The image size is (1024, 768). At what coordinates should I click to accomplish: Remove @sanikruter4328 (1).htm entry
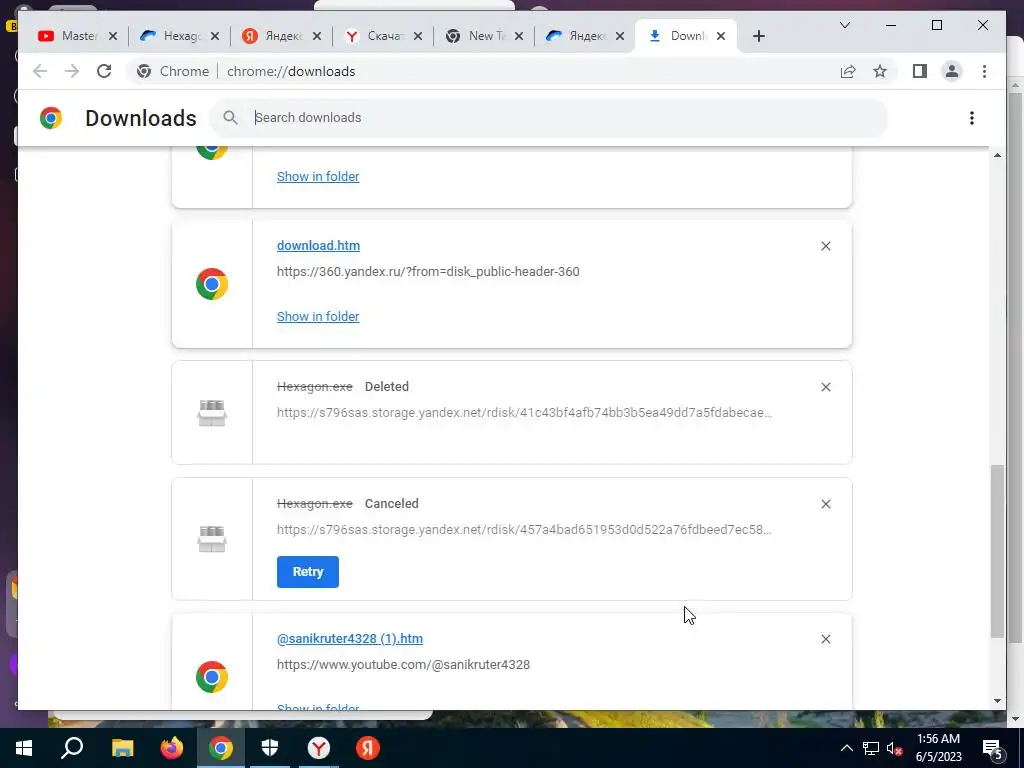[825, 639]
